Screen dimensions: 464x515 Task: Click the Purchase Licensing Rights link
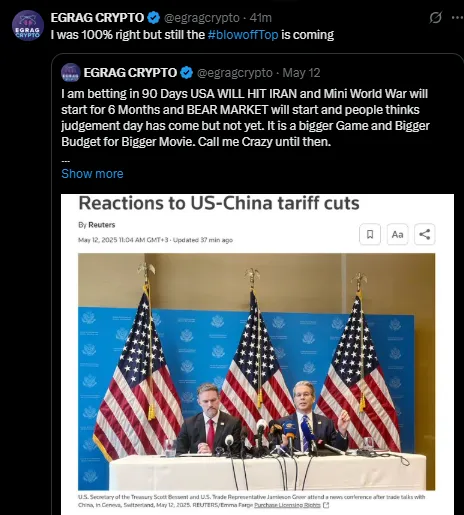point(287,505)
